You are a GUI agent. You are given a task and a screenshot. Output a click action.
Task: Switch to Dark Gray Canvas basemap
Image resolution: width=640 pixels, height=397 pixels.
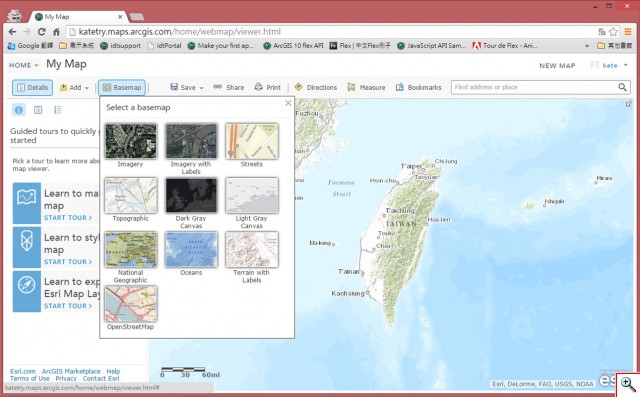pyautogui.click(x=191, y=195)
